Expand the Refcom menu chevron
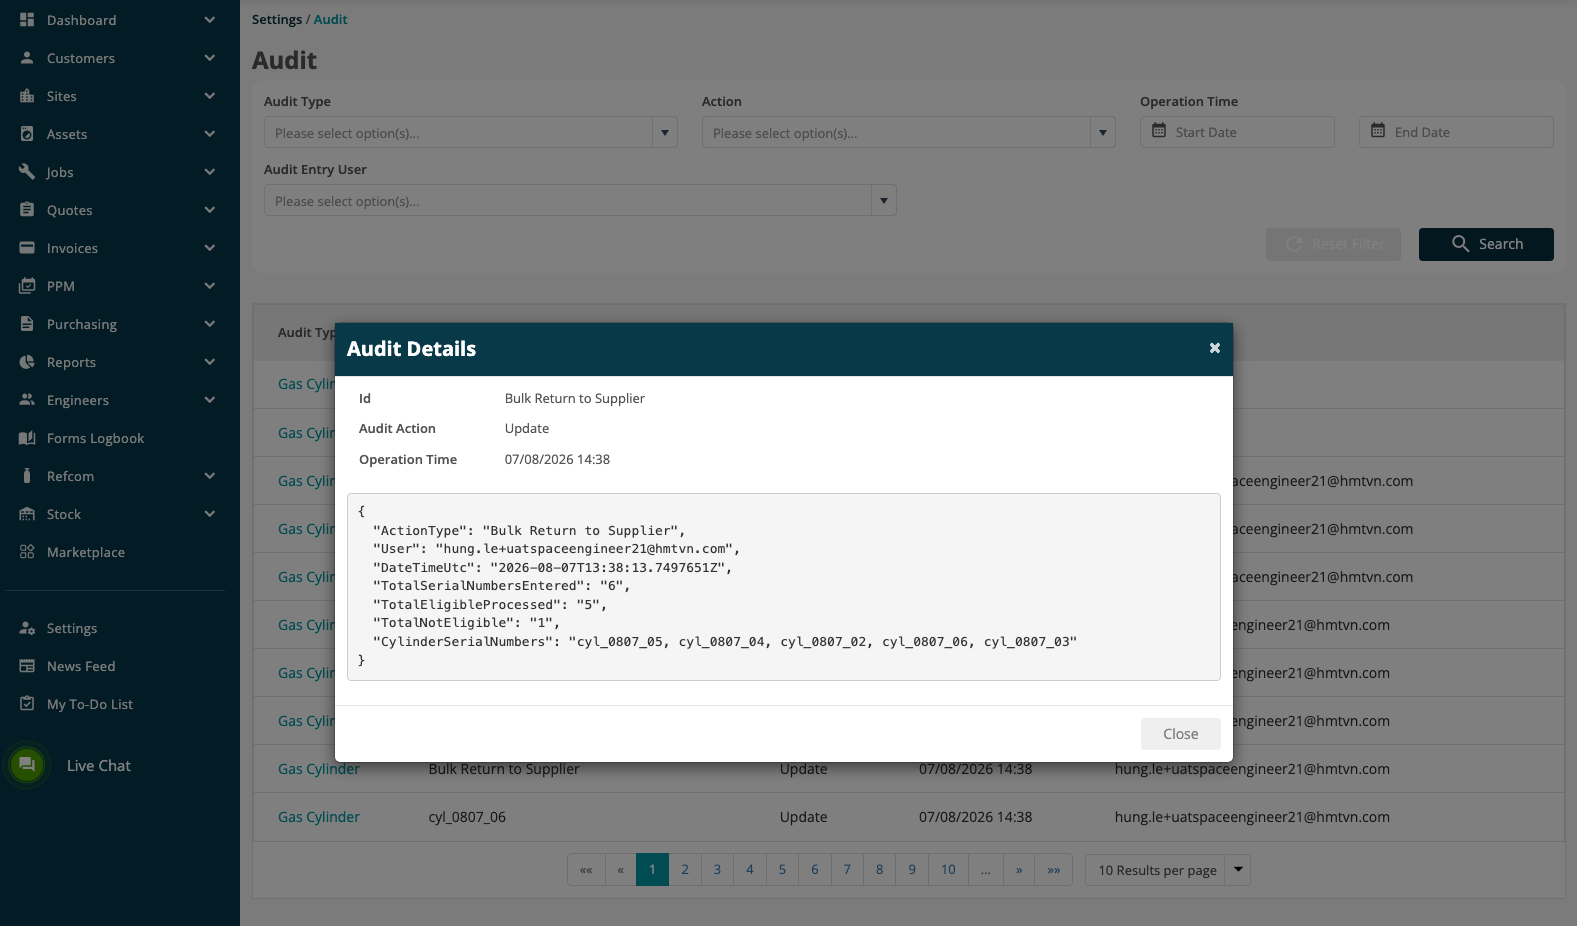1577x926 pixels. (210, 476)
